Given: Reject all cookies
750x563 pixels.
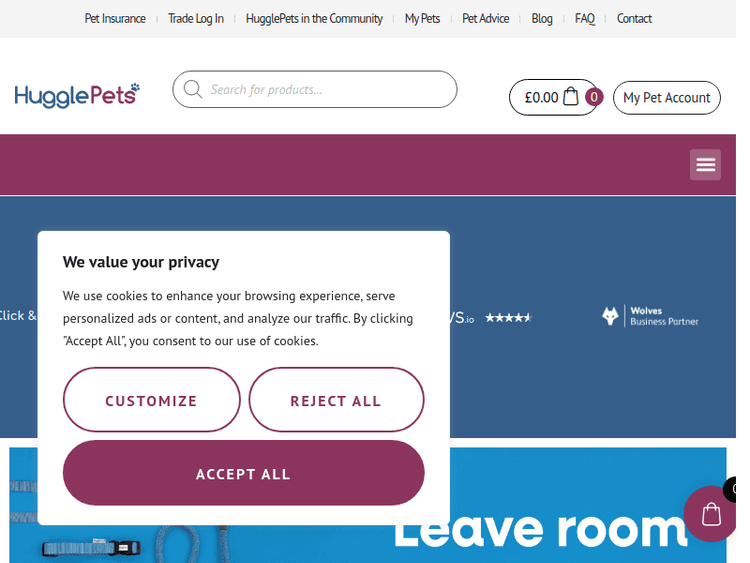Looking at the screenshot, I should pyautogui.click(x=336, y=400).
